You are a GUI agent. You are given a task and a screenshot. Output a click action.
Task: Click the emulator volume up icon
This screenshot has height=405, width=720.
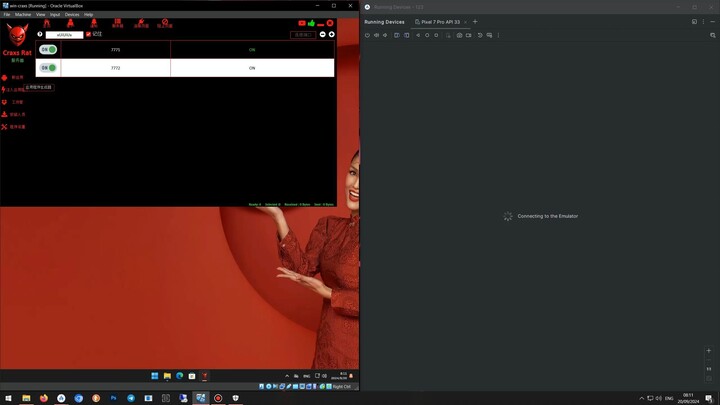377,35
